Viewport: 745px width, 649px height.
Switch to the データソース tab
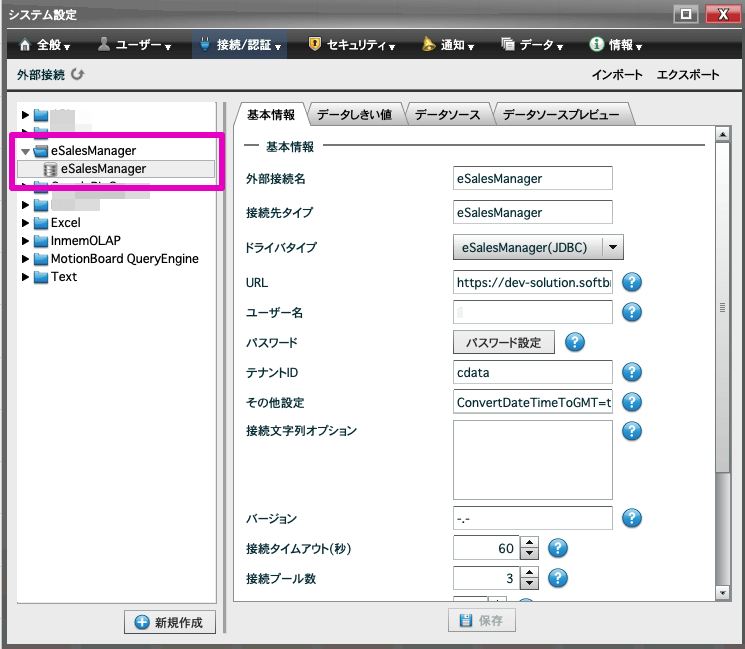(x=448, y=115)
